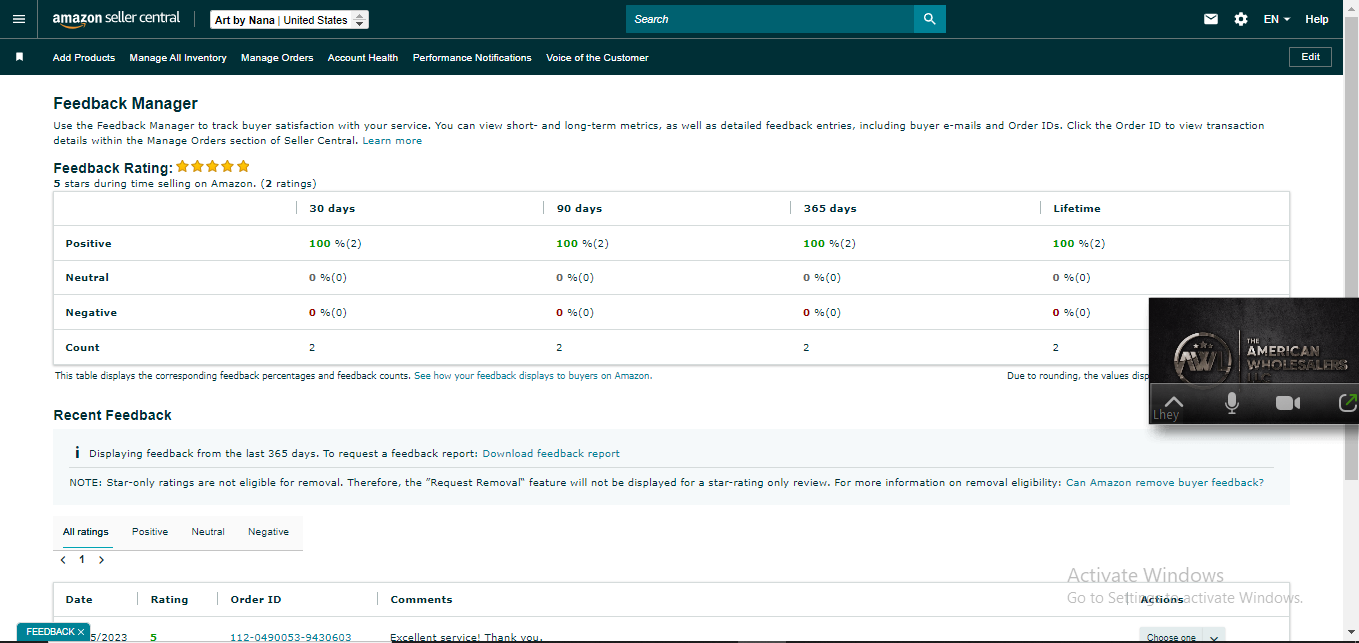Open the Help link

click(x=1317, y=19)
